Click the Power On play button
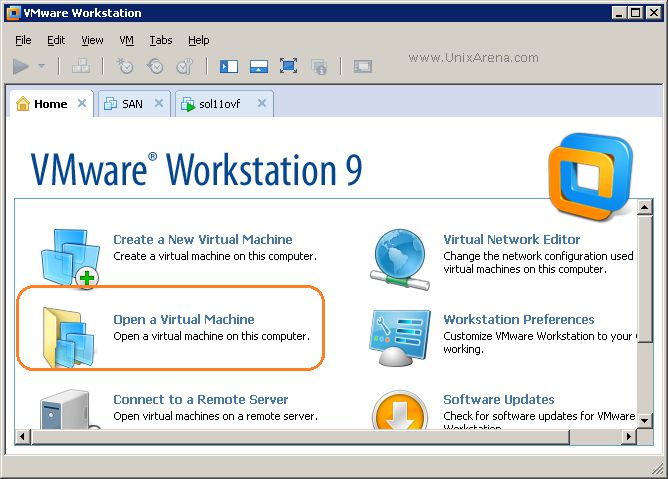The height and width of the screenshot is (479, 668). coord(21,67)
